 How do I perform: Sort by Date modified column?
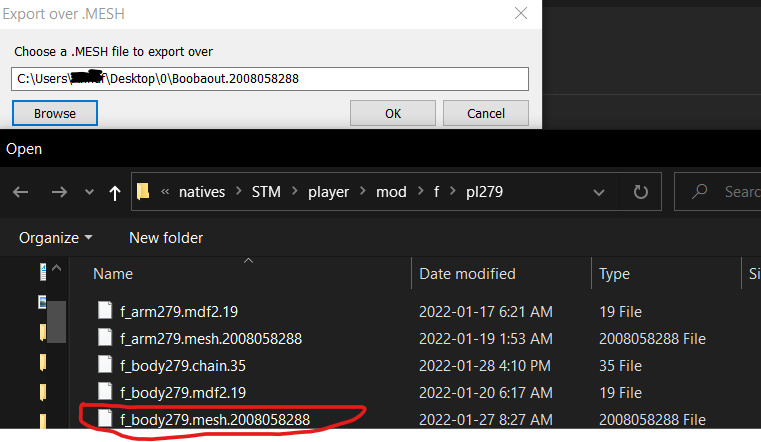point(467,274)
